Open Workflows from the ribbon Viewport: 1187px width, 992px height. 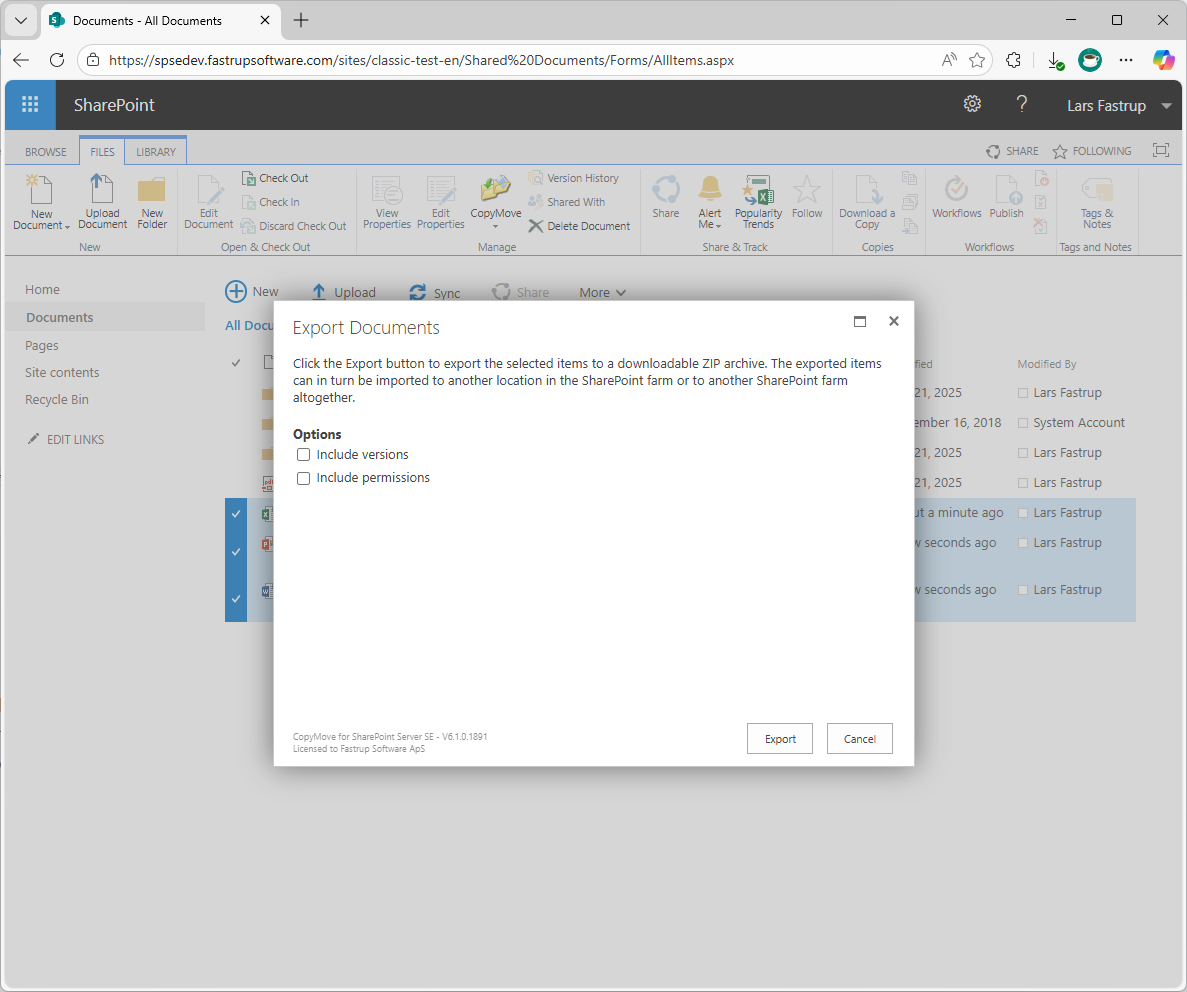click(956, 200)
